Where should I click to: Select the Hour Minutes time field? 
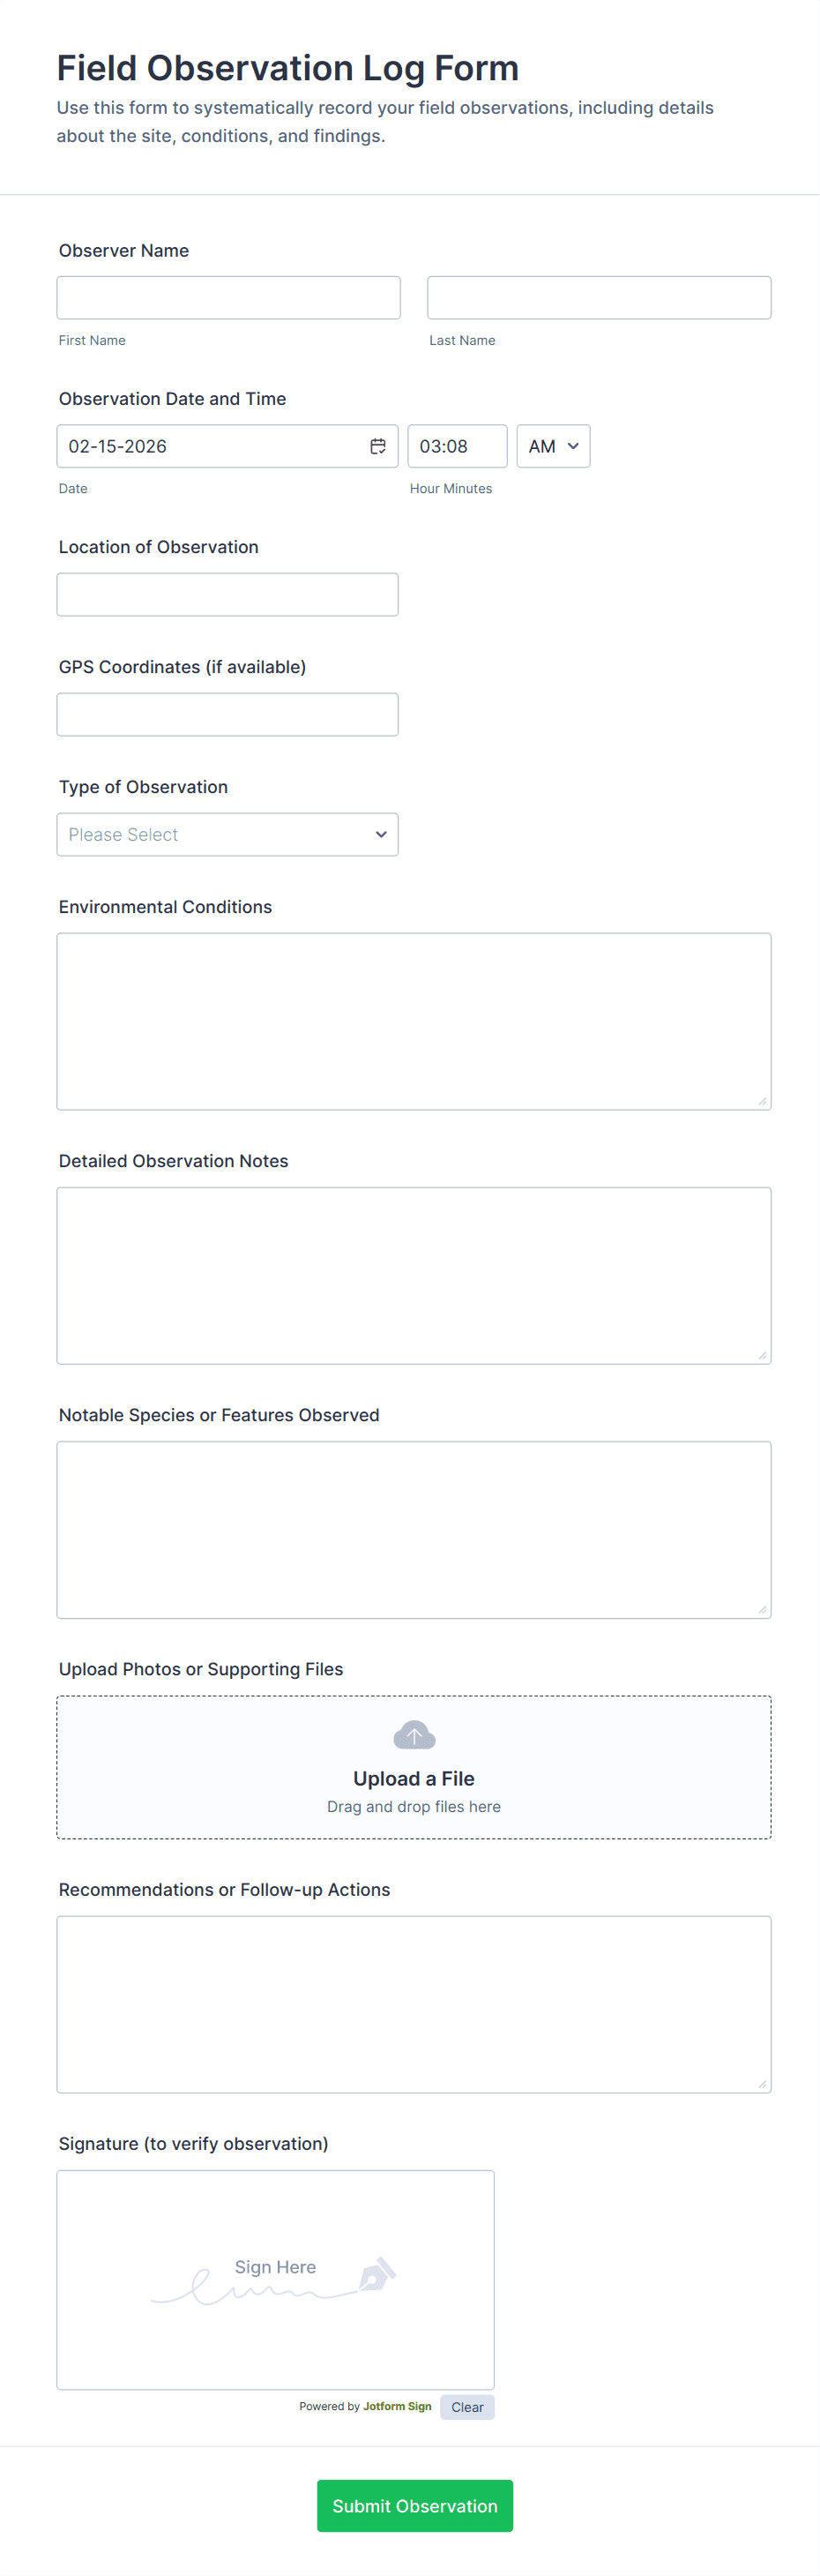pyautogui.click(x=456, y=446)
